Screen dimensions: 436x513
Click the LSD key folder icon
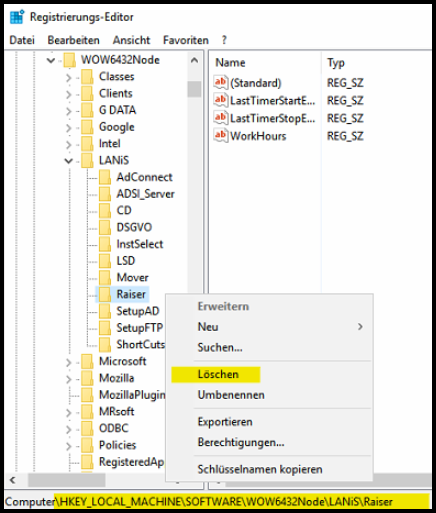(x=105, y=261)
